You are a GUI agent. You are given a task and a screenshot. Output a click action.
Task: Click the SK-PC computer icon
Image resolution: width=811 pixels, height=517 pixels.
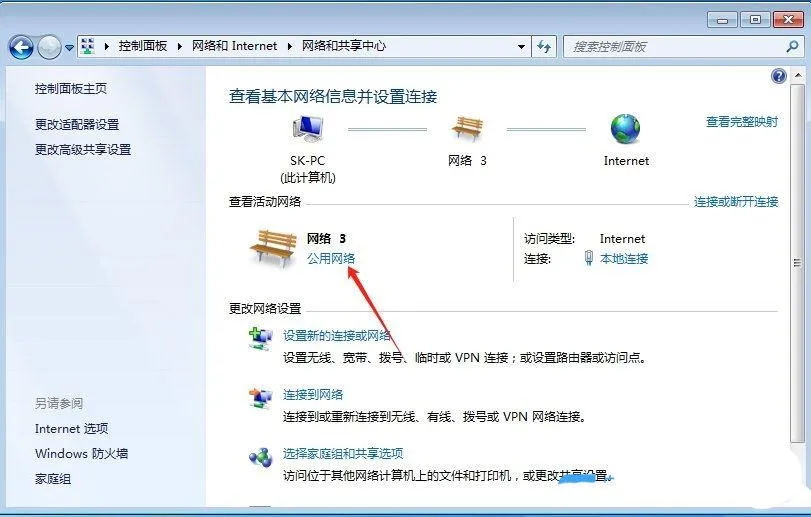308,129
